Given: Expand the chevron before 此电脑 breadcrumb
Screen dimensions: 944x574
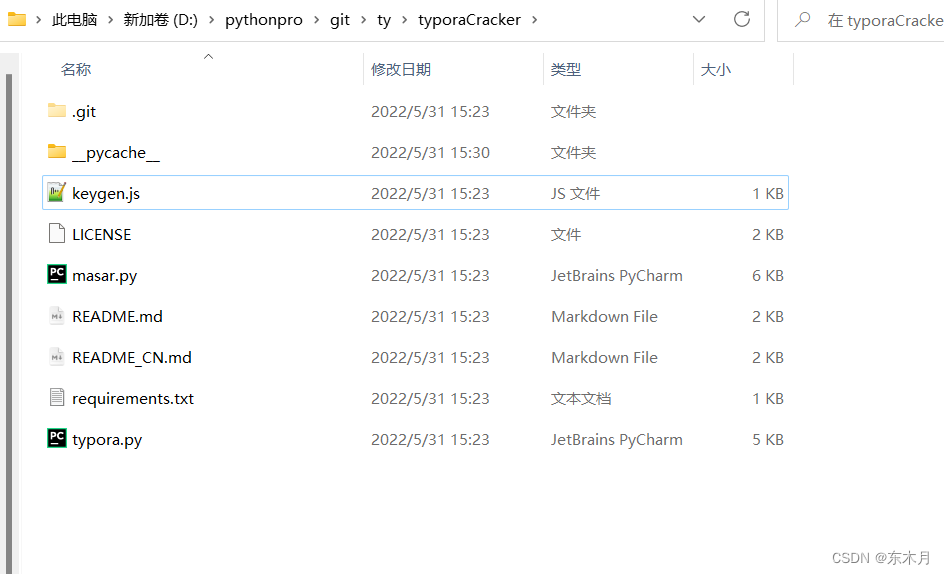Looking at the screenshot, I should pos(39,20).
